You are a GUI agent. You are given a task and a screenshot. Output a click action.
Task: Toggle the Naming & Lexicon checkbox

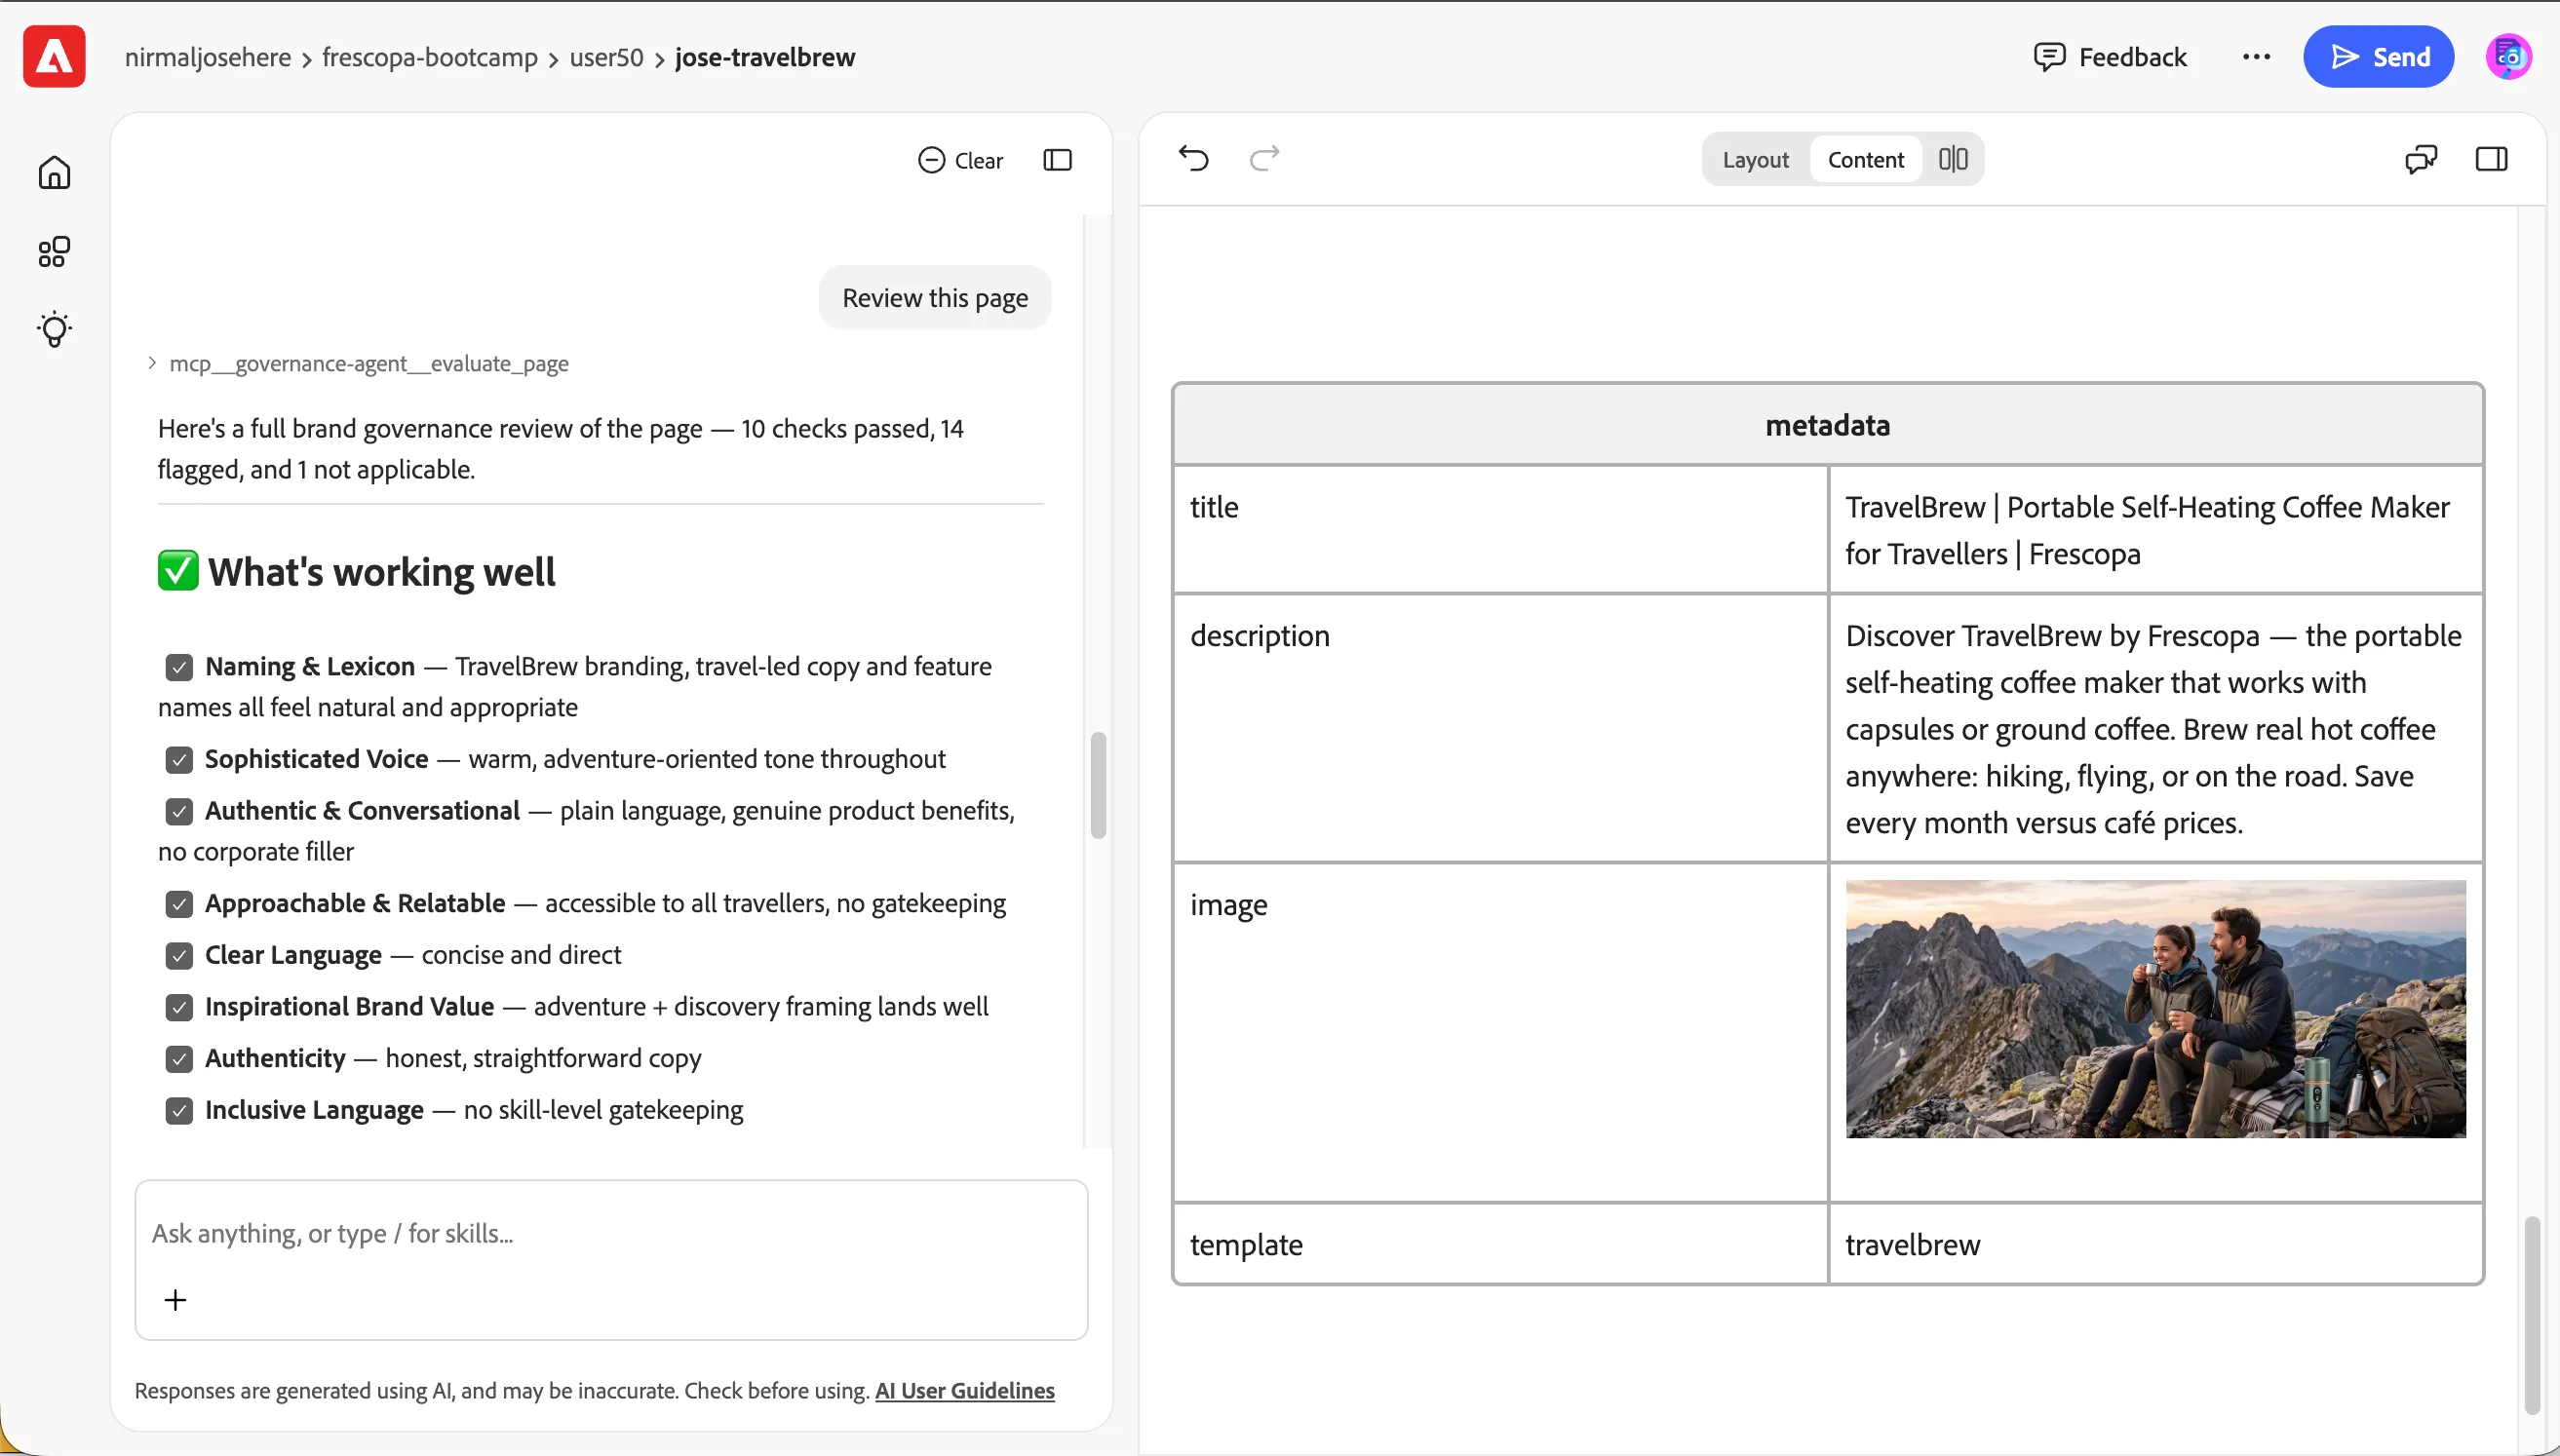coord(179,667)
